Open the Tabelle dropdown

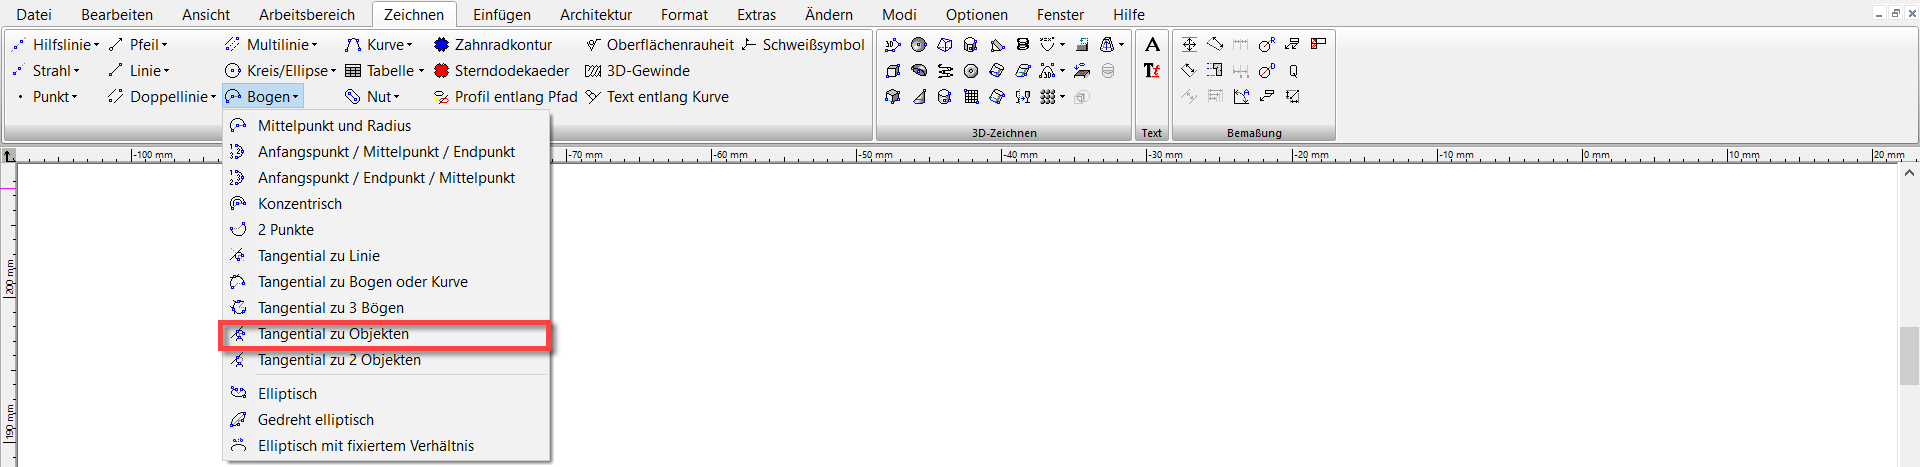pyautogui.click(x=421, y=71)
